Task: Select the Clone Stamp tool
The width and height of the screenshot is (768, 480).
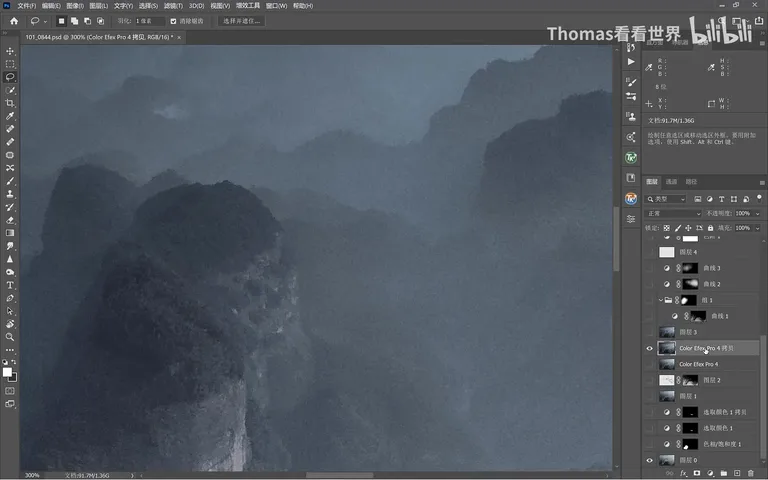Action: pos(10,194)
